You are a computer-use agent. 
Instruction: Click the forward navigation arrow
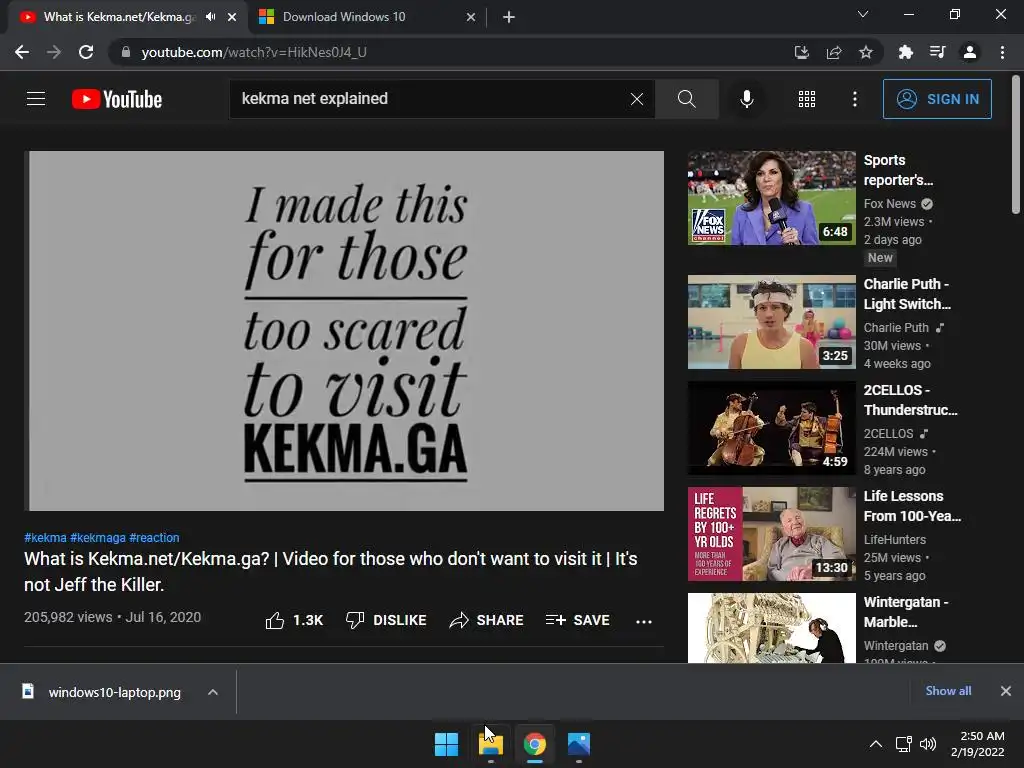(x=54, y=52)
